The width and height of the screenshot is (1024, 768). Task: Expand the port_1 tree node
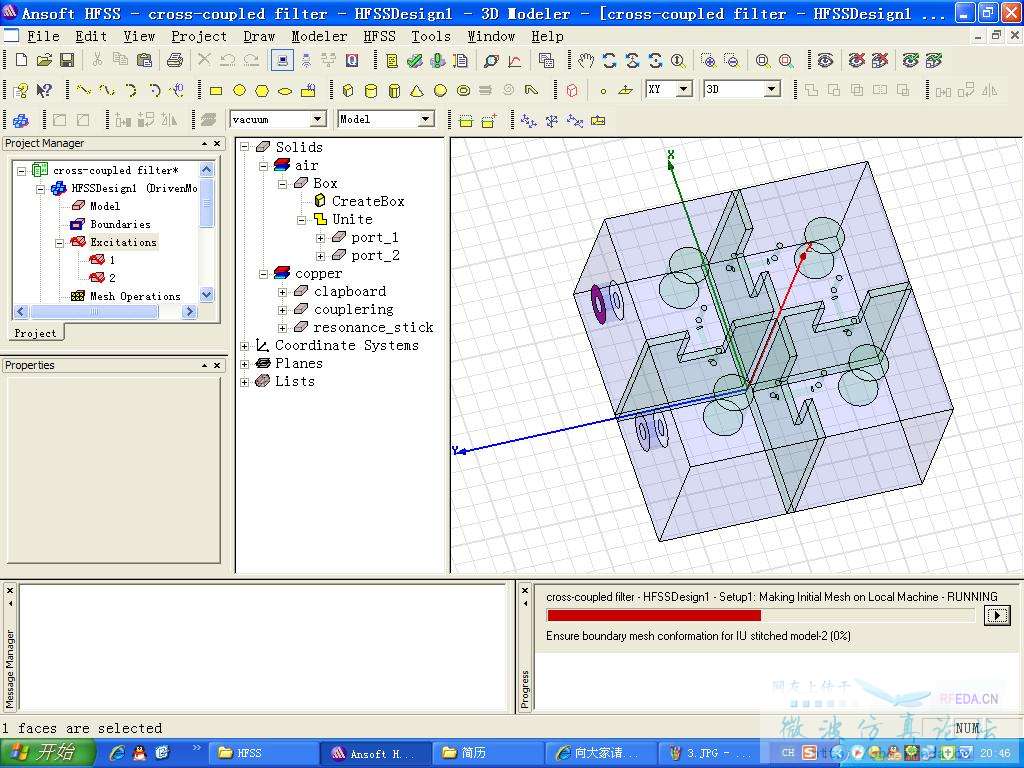coord(320,238)
